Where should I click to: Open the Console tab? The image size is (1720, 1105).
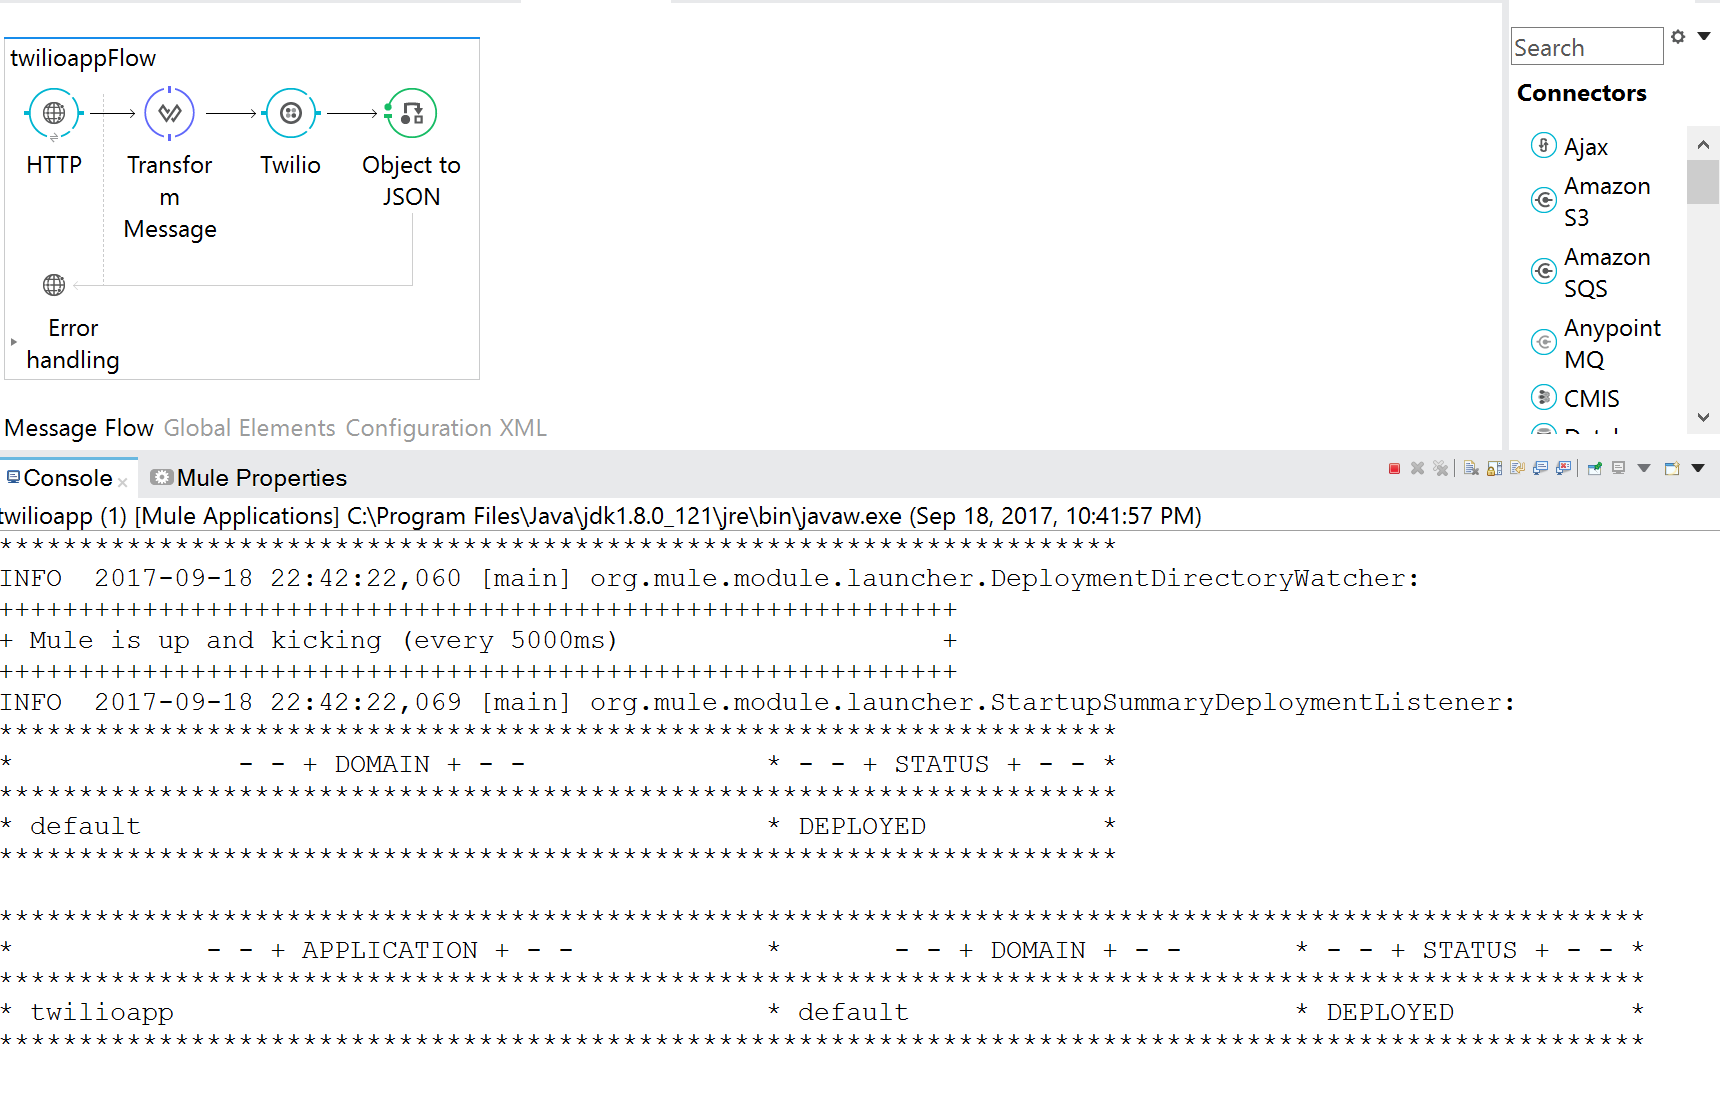coord(67,478)
